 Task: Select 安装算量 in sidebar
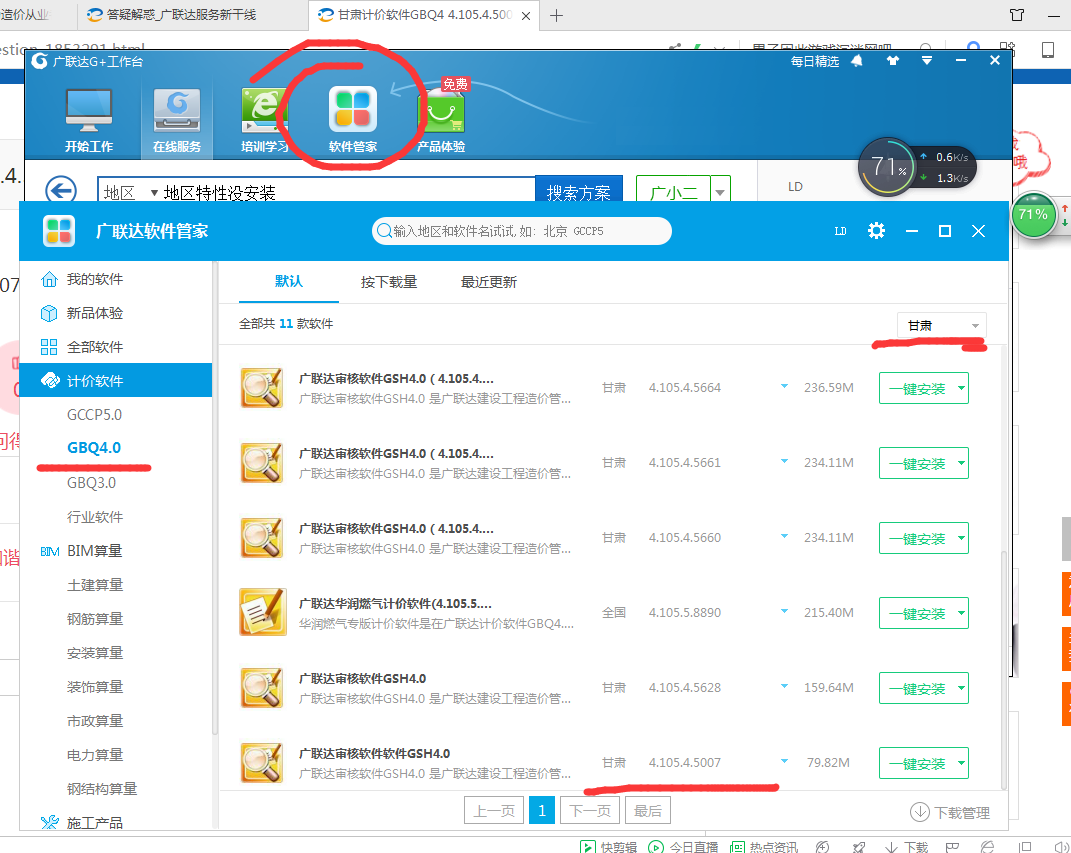click(95, 653)
